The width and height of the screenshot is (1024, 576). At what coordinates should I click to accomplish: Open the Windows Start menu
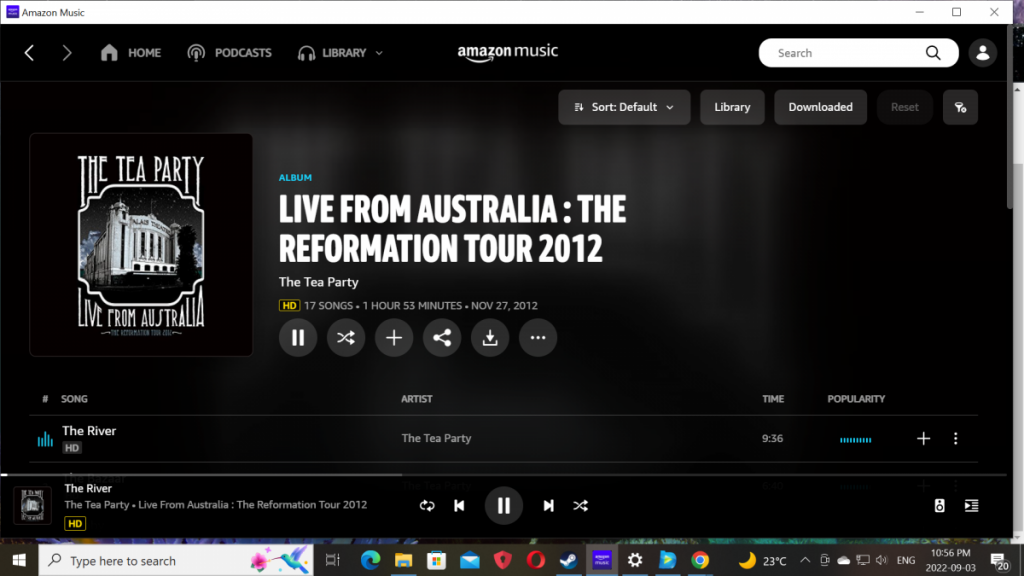pos(19,560)
